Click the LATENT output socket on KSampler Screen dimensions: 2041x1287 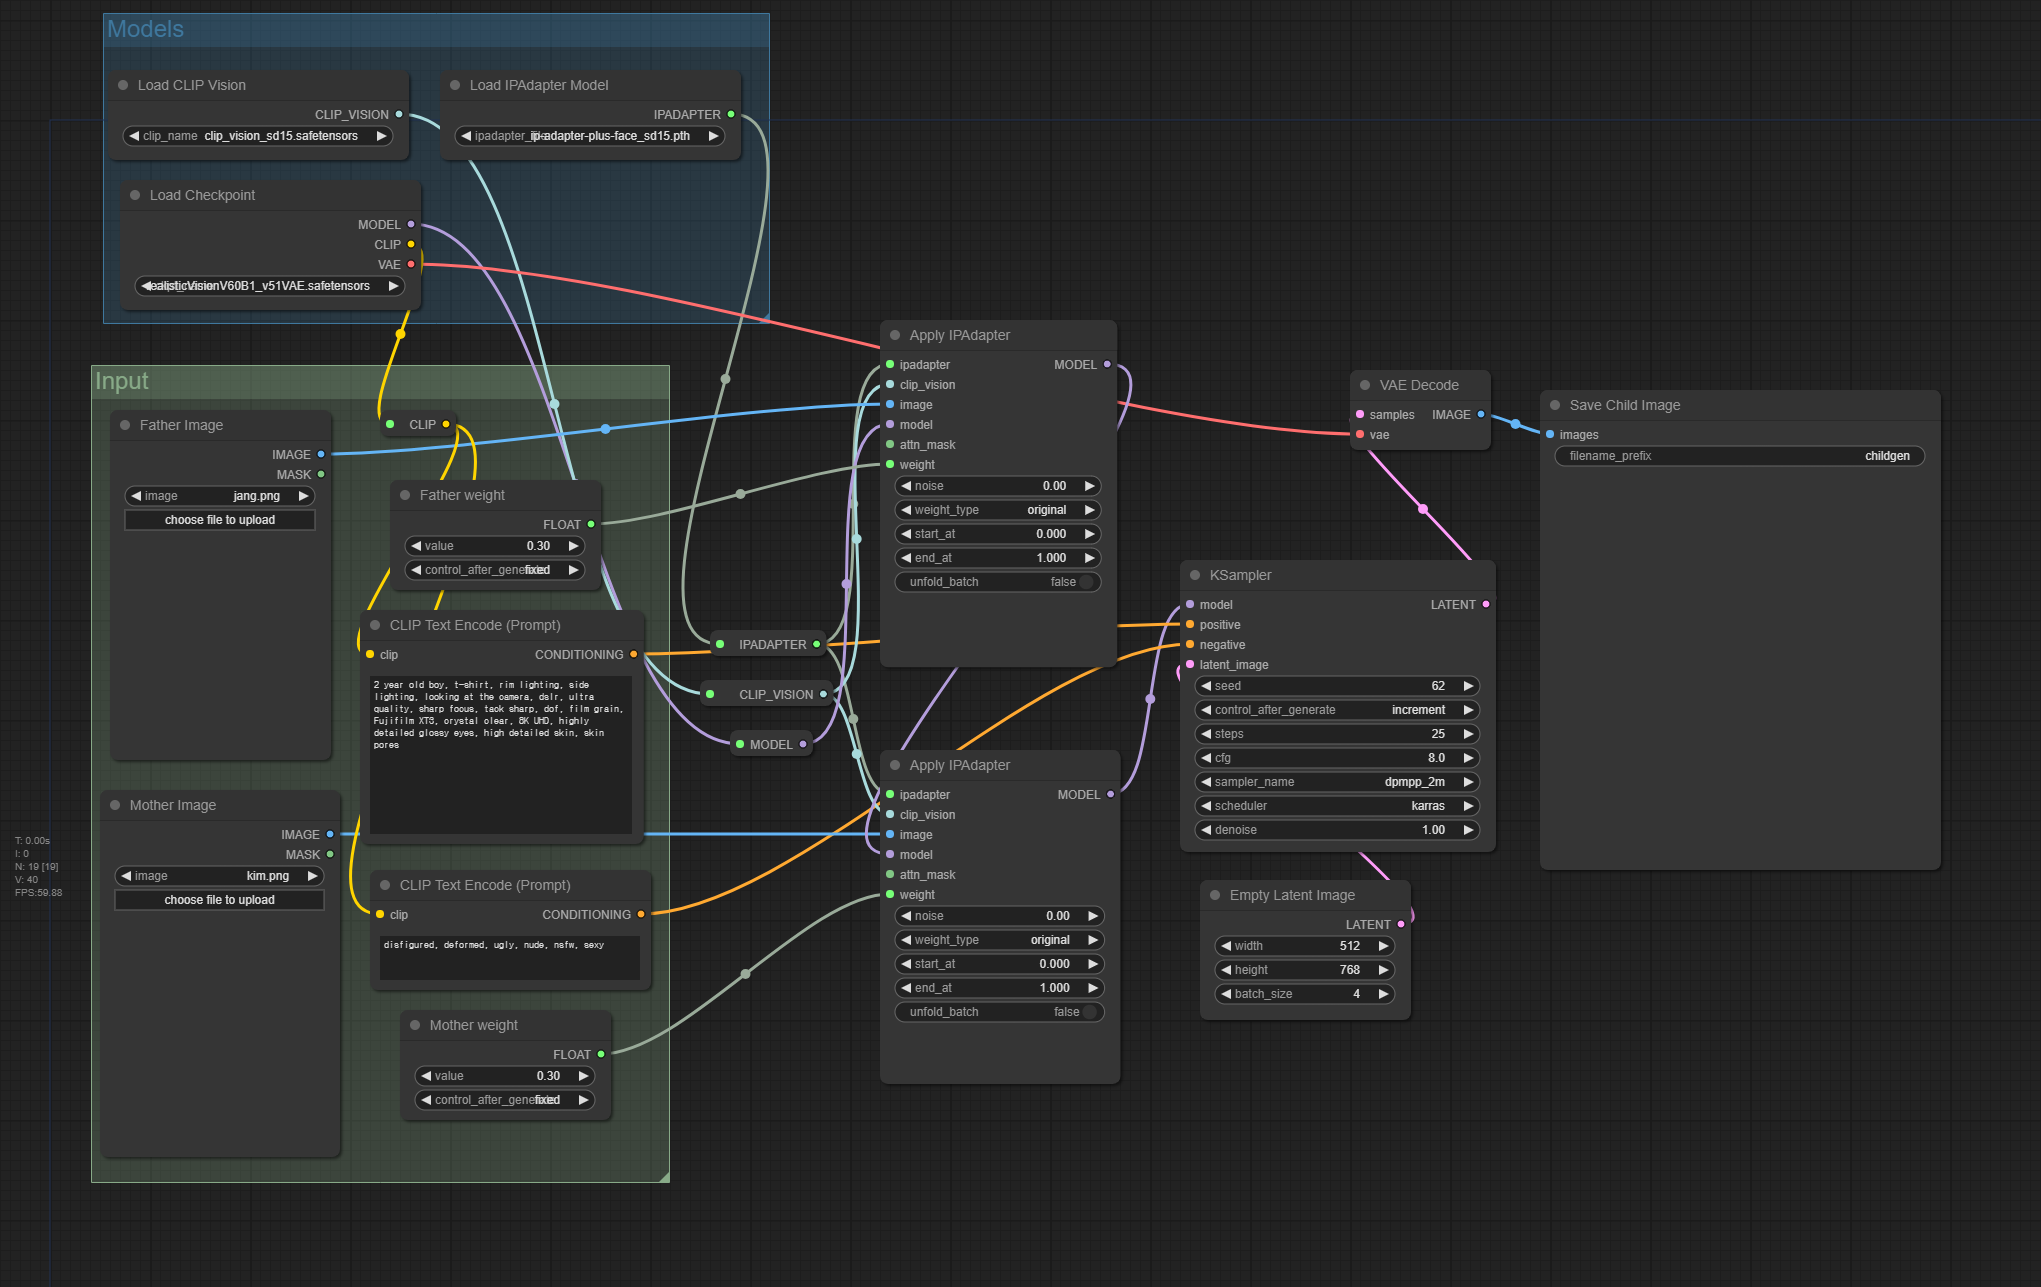click(x=1486, y=604)
